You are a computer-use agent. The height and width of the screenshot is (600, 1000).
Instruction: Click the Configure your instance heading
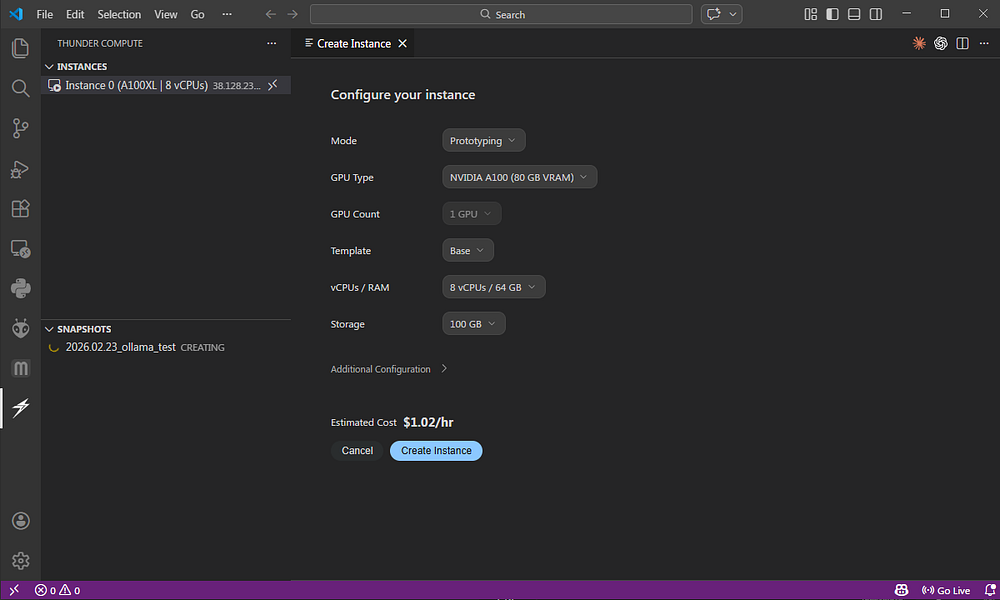[403, 94]
